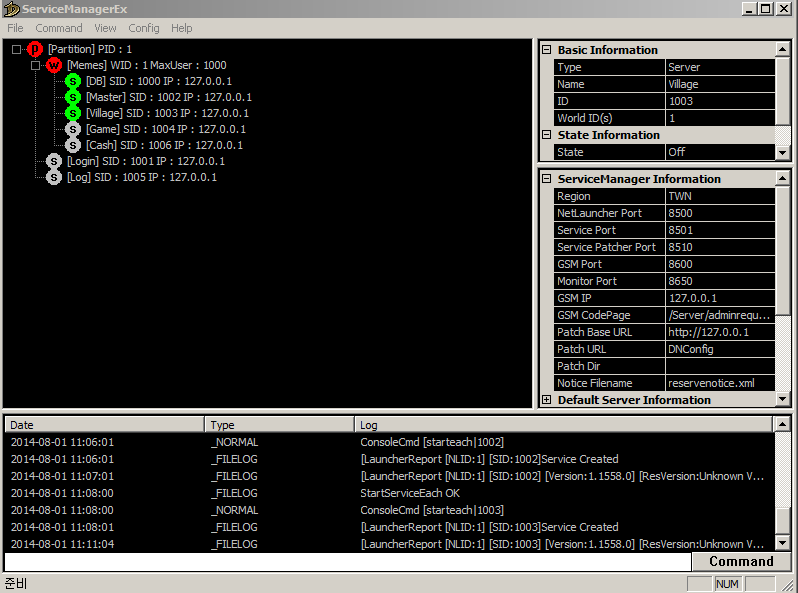Select [Partition] PID : 1 tree row
This screenshot has width=798, height=593.
point(90,49)
